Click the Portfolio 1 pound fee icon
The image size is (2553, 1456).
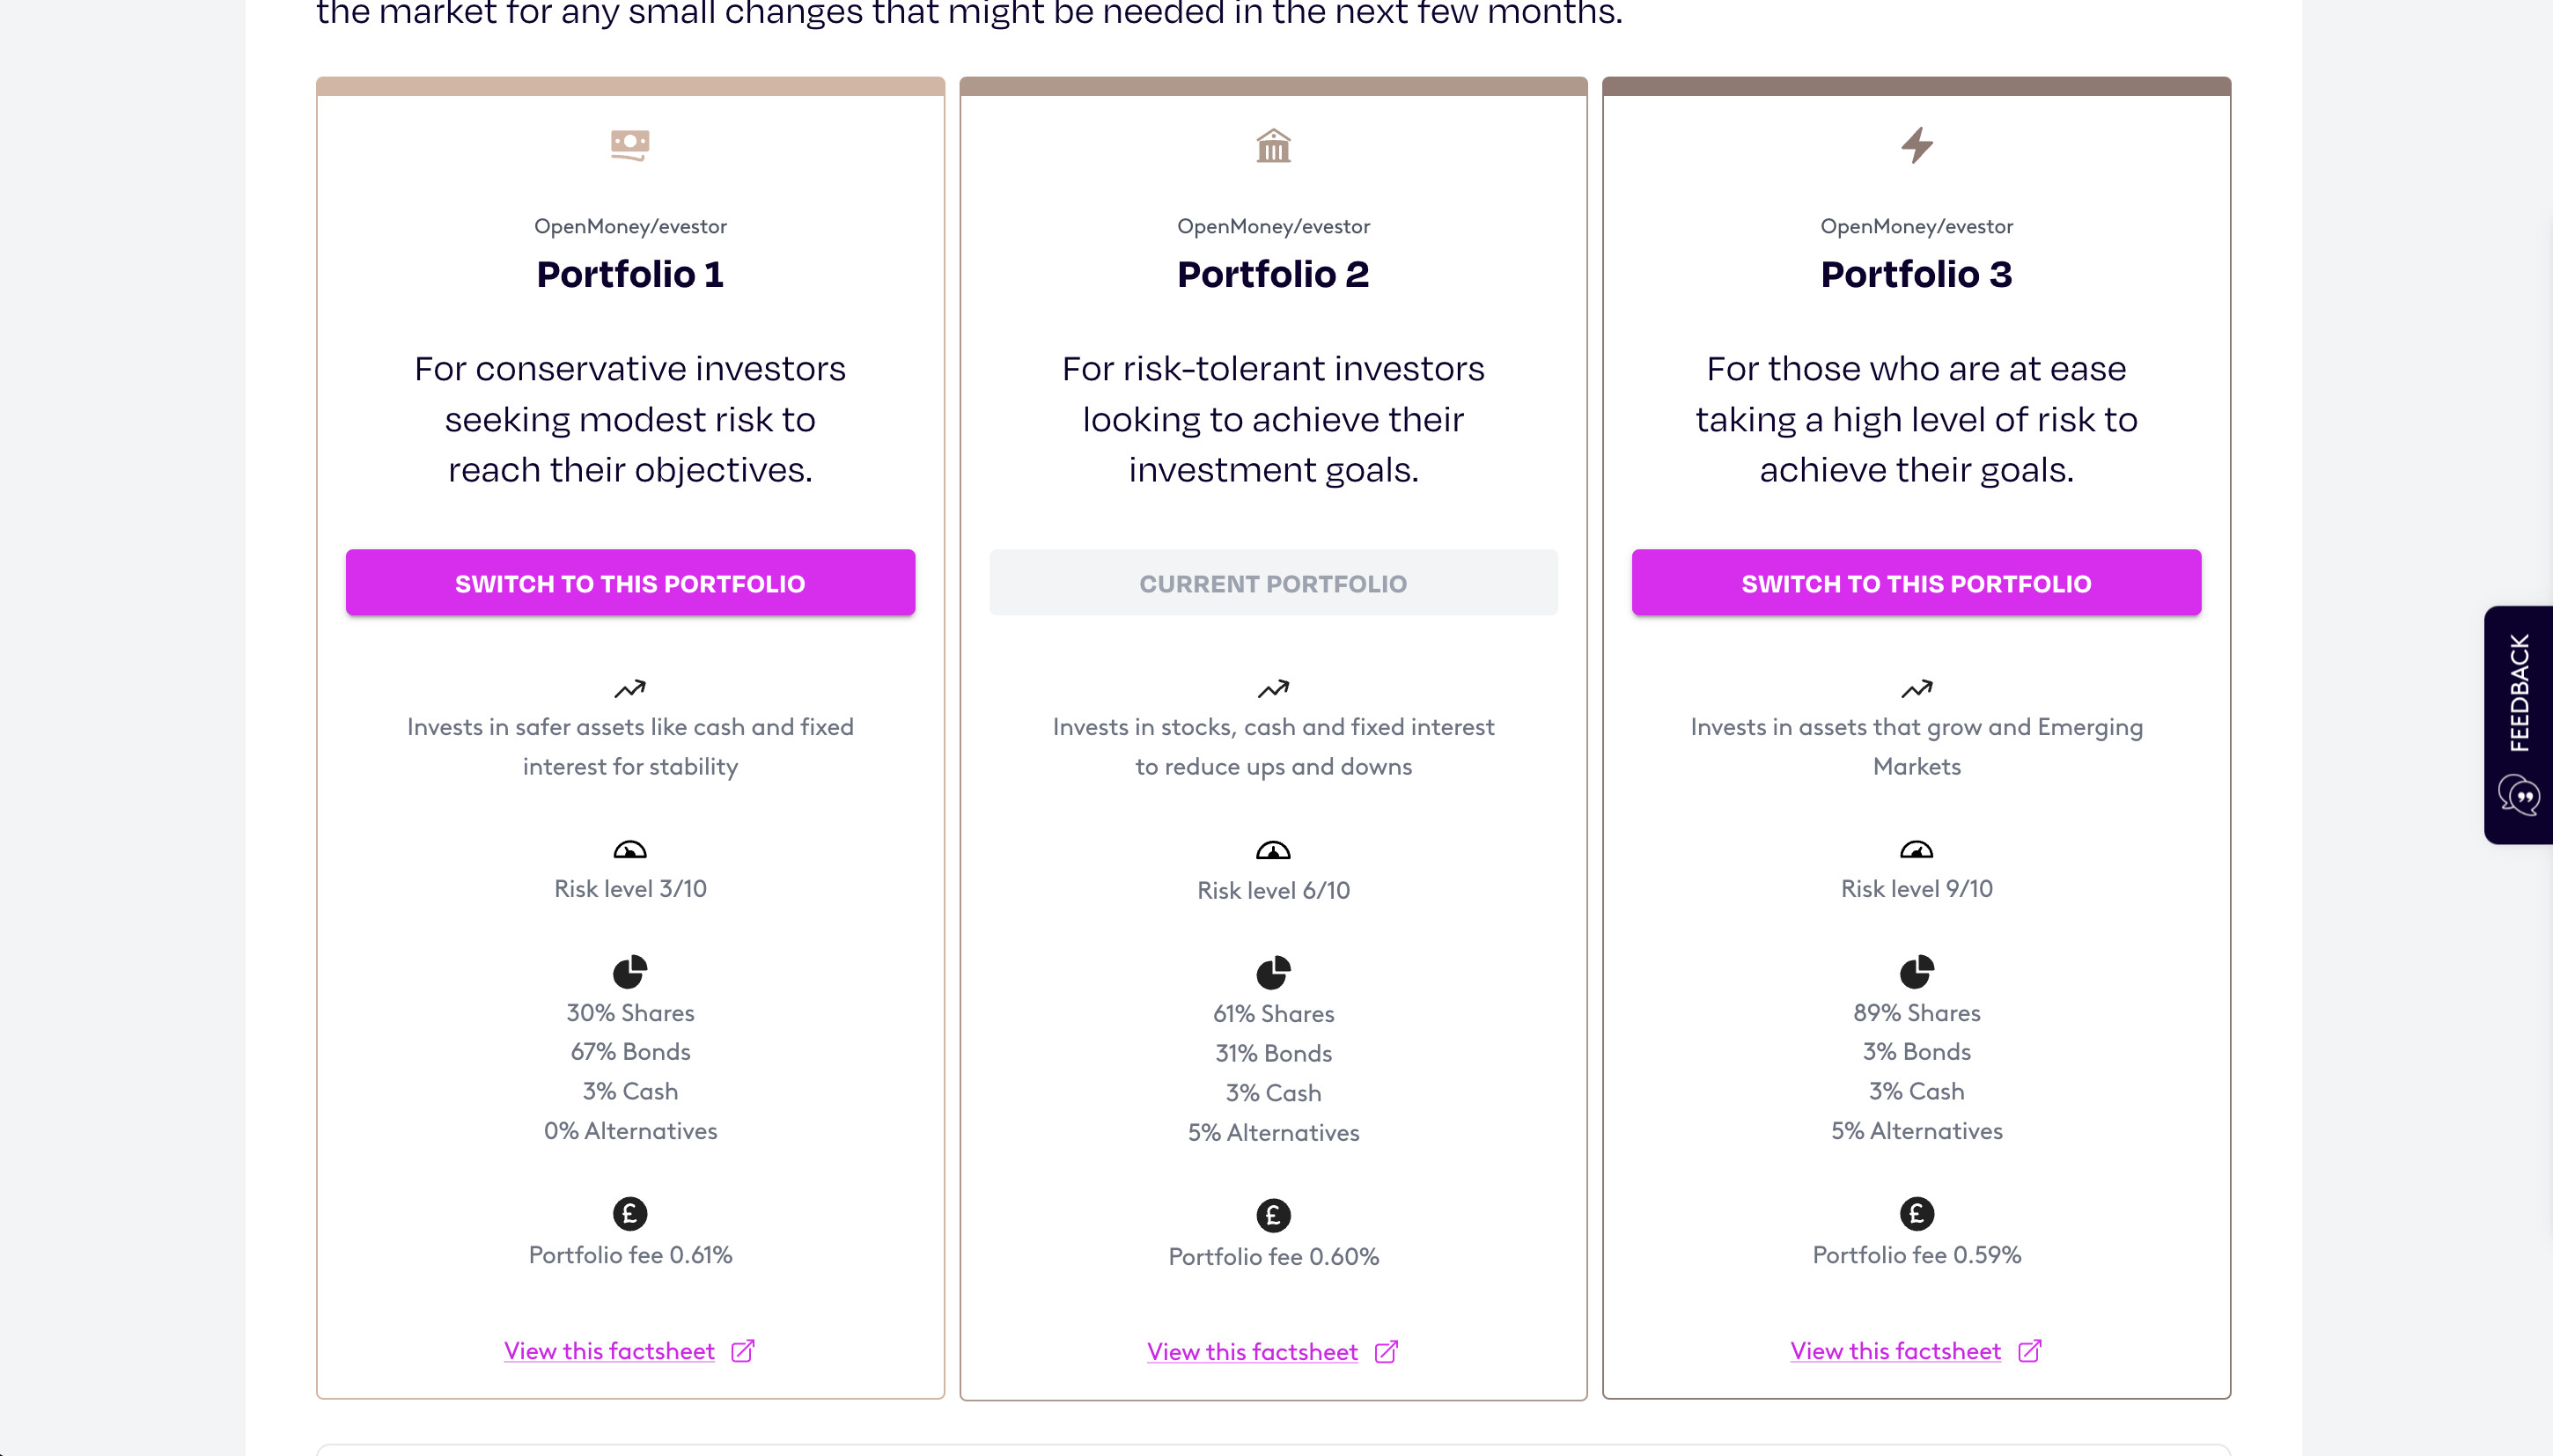pyautogui.click(x=630, y=1214)
